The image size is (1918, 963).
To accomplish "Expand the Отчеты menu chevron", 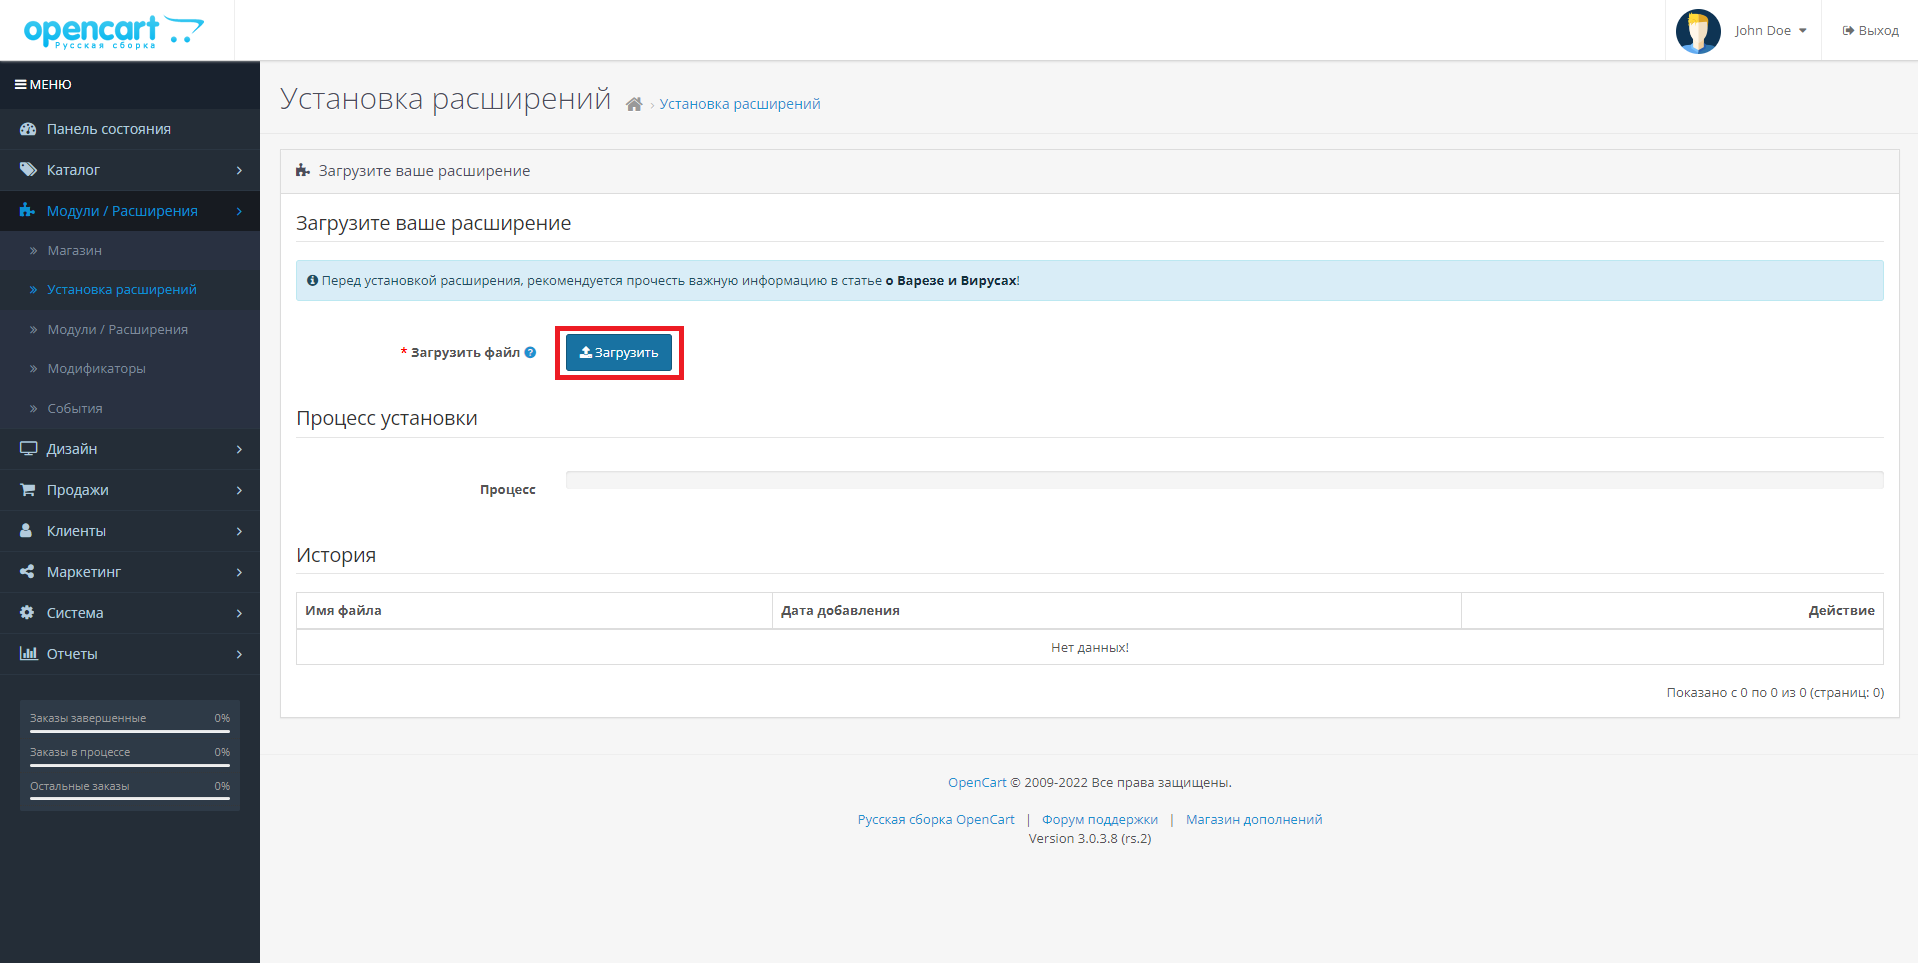I will [x=239, y=654].
